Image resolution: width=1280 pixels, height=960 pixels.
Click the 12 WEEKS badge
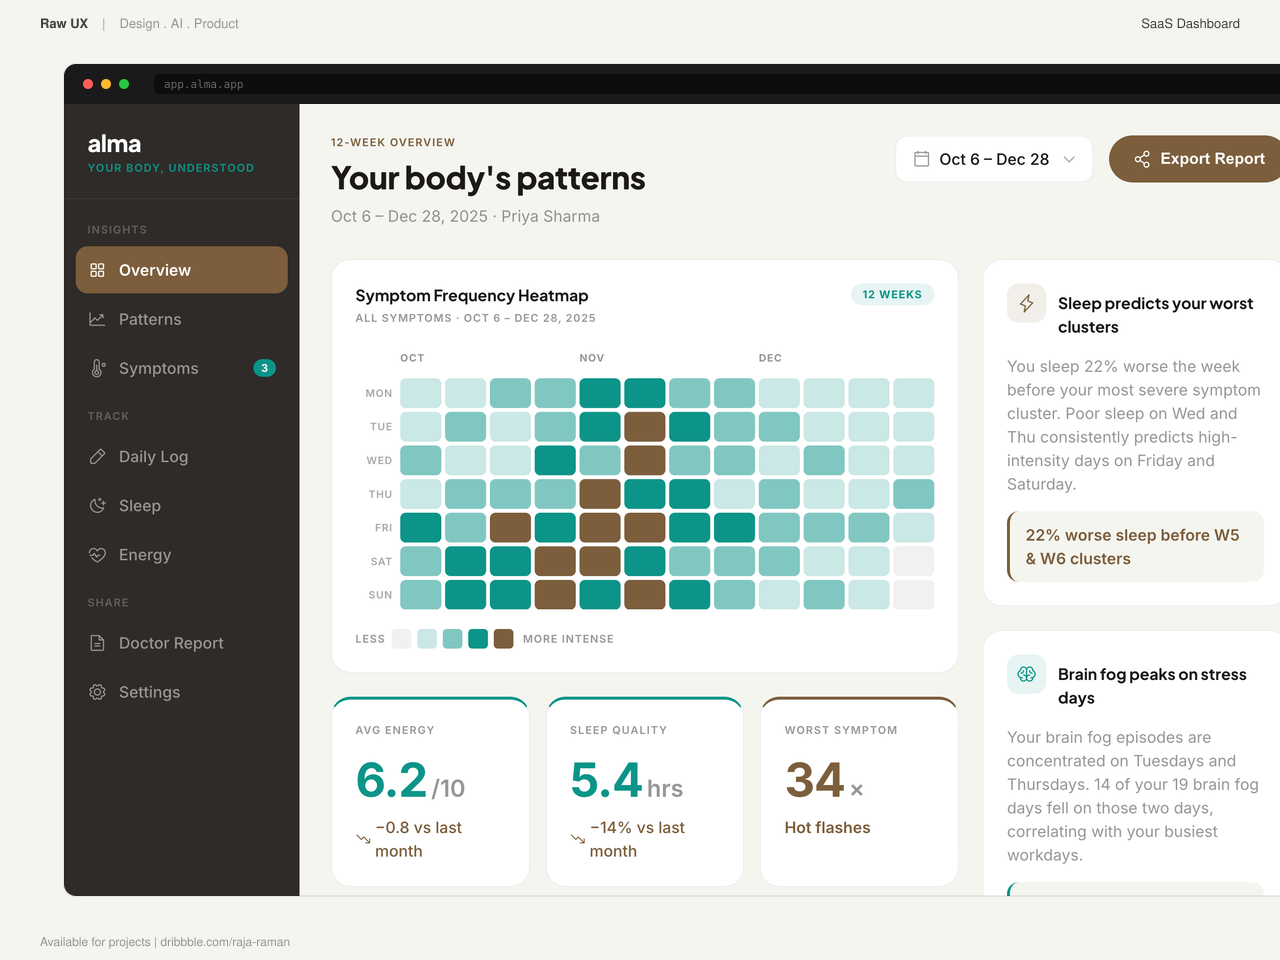coord(892,294)
